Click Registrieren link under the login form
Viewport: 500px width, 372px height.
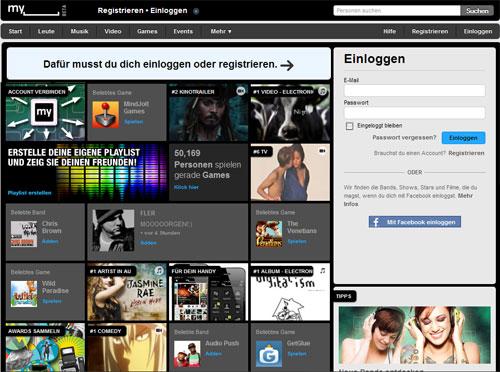point(466,153)
